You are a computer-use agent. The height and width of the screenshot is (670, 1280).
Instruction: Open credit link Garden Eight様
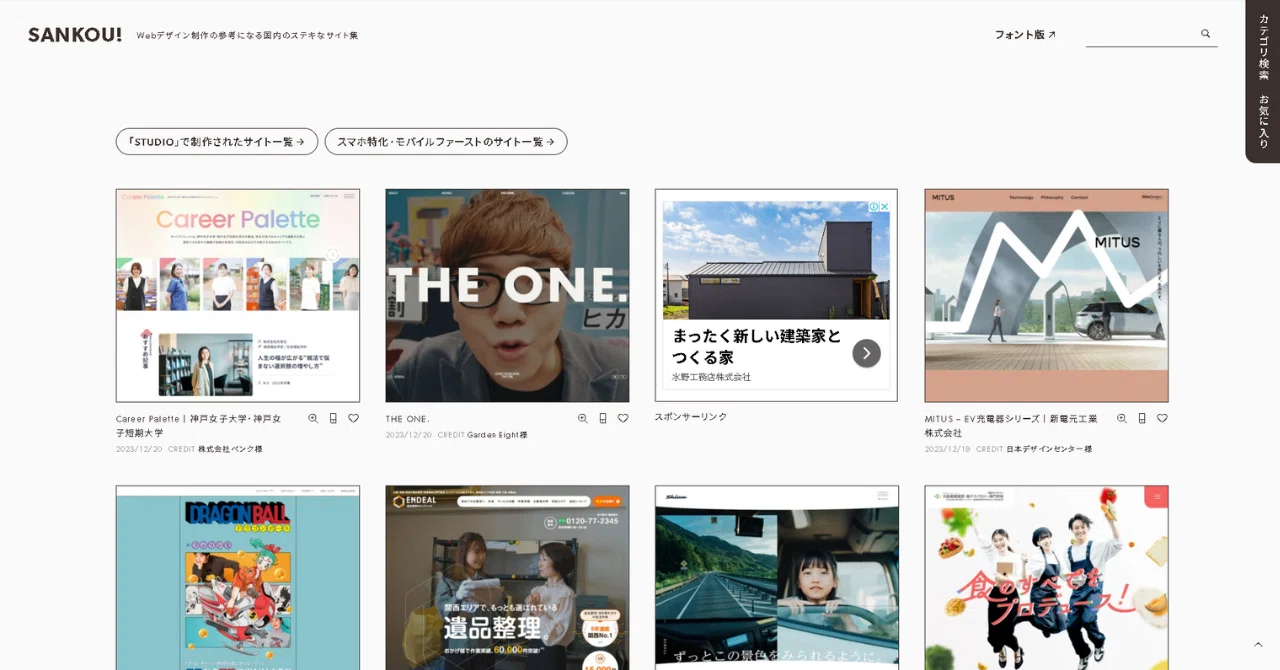point(497,435)
